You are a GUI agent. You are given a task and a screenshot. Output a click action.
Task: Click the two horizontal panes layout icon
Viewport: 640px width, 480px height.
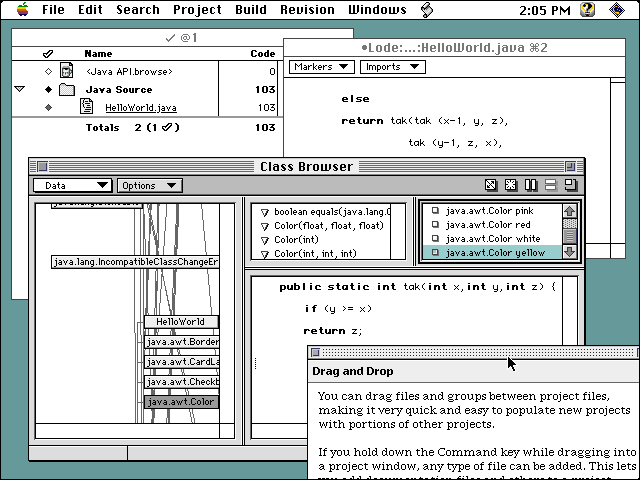tap(551, 185)
